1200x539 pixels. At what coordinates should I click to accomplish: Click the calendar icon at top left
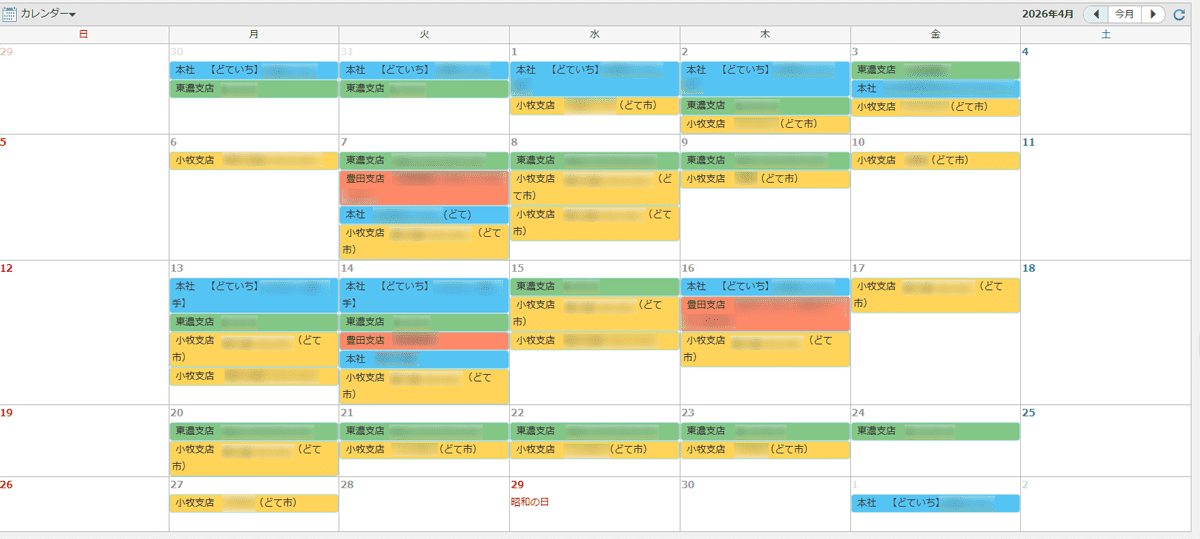9,14
